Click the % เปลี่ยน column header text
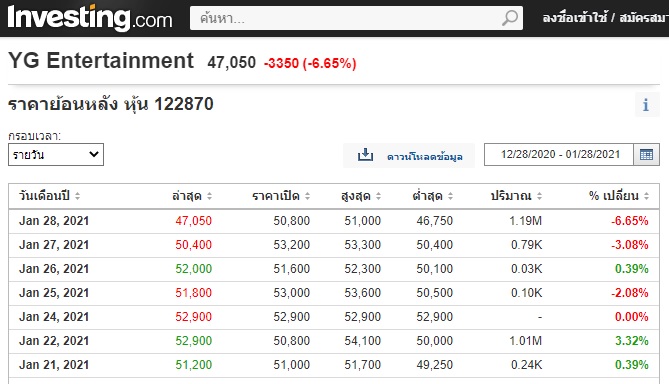 [614, 195]
